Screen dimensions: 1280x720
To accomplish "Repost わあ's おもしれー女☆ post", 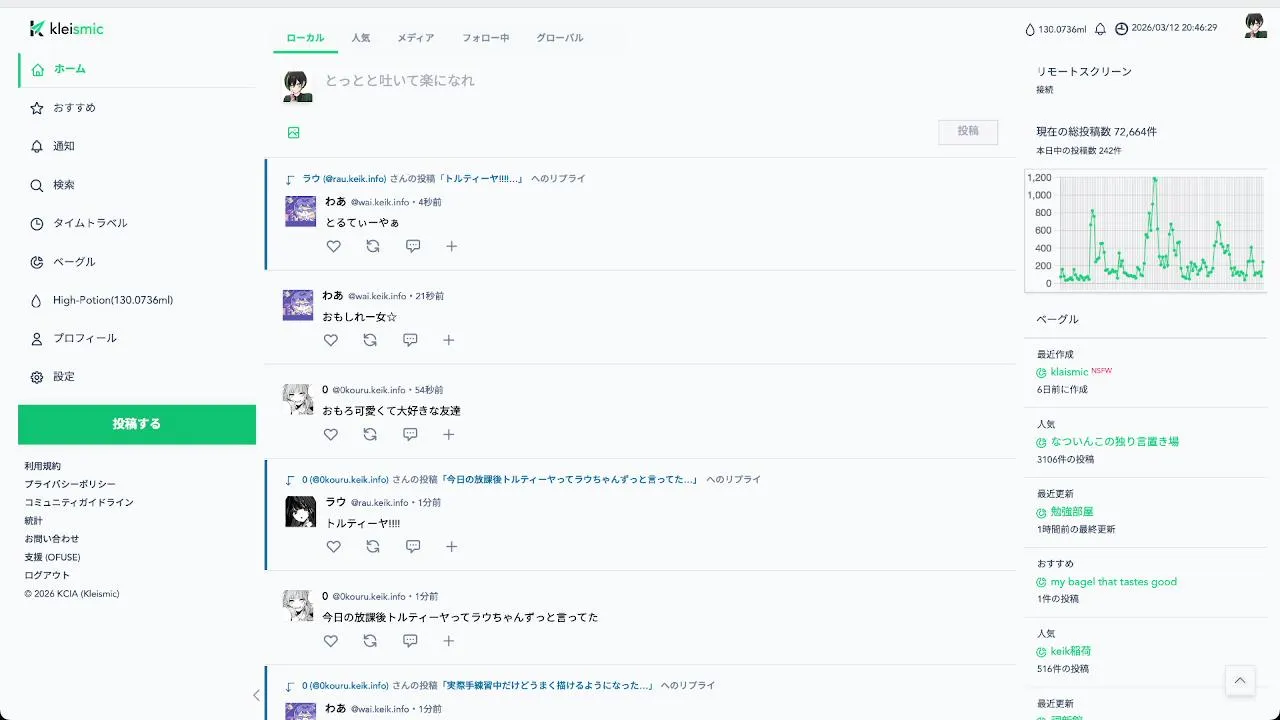I will pyautogui.click(x=370, y=340).
